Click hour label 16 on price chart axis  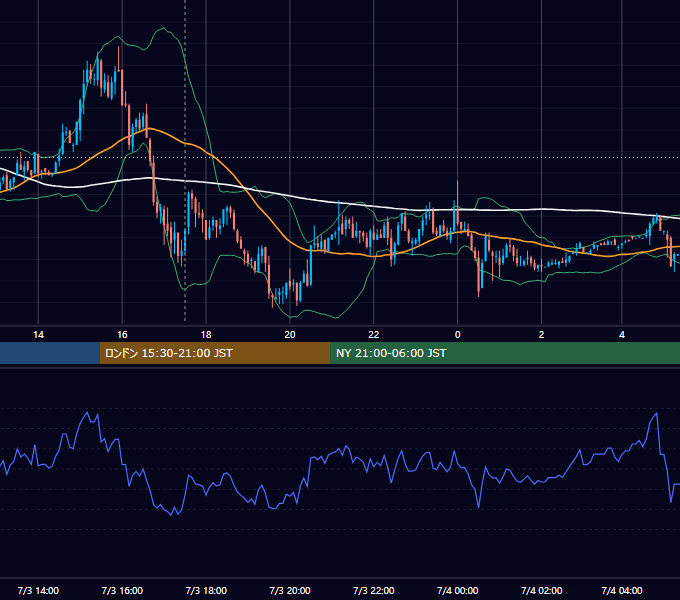[122, 335]
